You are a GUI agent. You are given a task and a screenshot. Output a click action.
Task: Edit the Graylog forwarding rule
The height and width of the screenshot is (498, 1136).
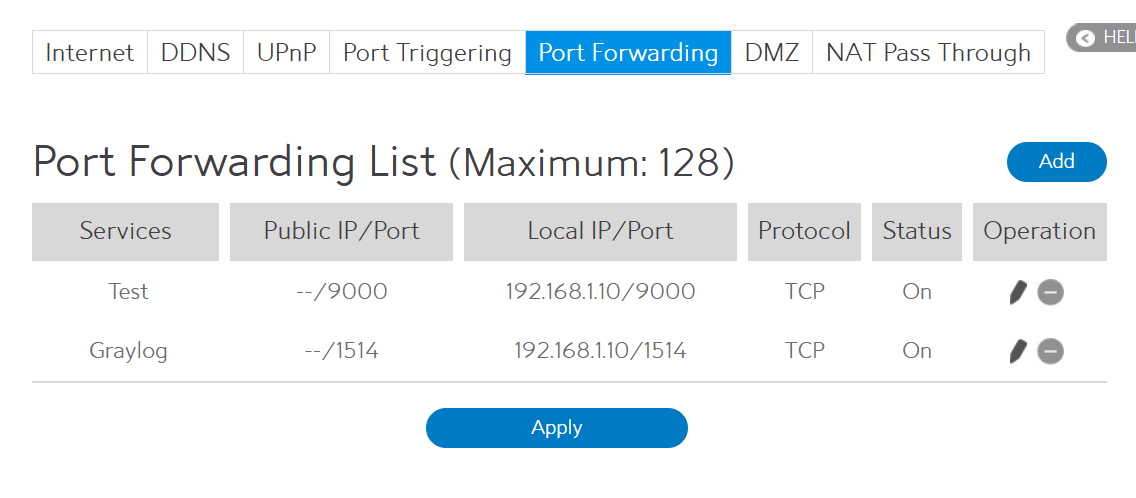[x=1018, y=351]
